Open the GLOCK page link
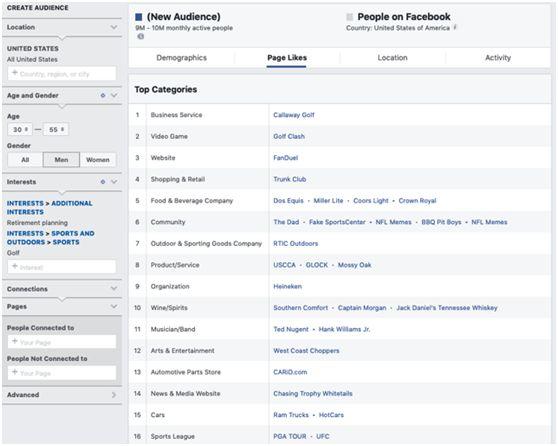The image size is (558, 446). point(317,265)
